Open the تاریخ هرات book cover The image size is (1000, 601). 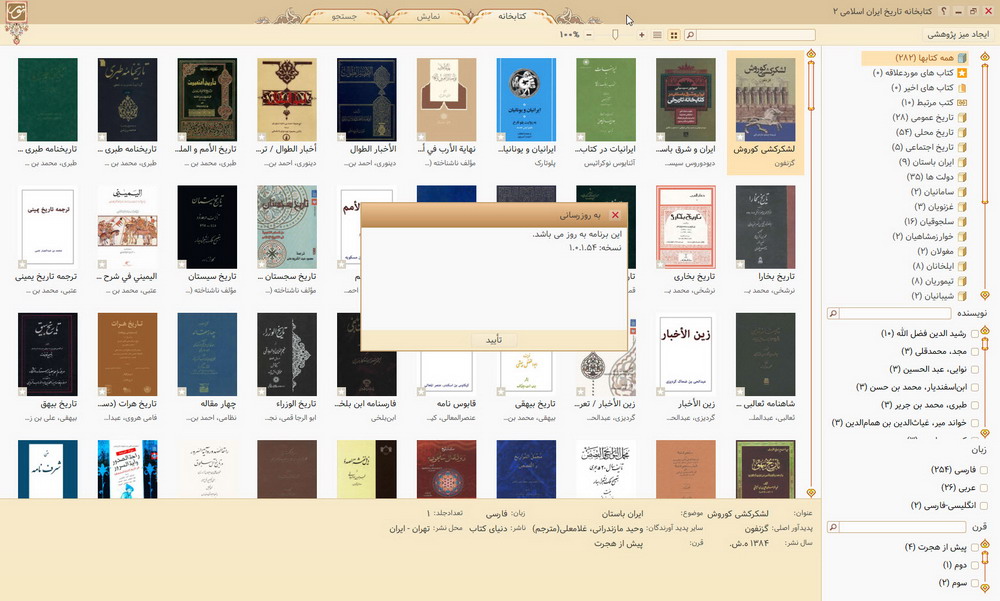(128, 354)
